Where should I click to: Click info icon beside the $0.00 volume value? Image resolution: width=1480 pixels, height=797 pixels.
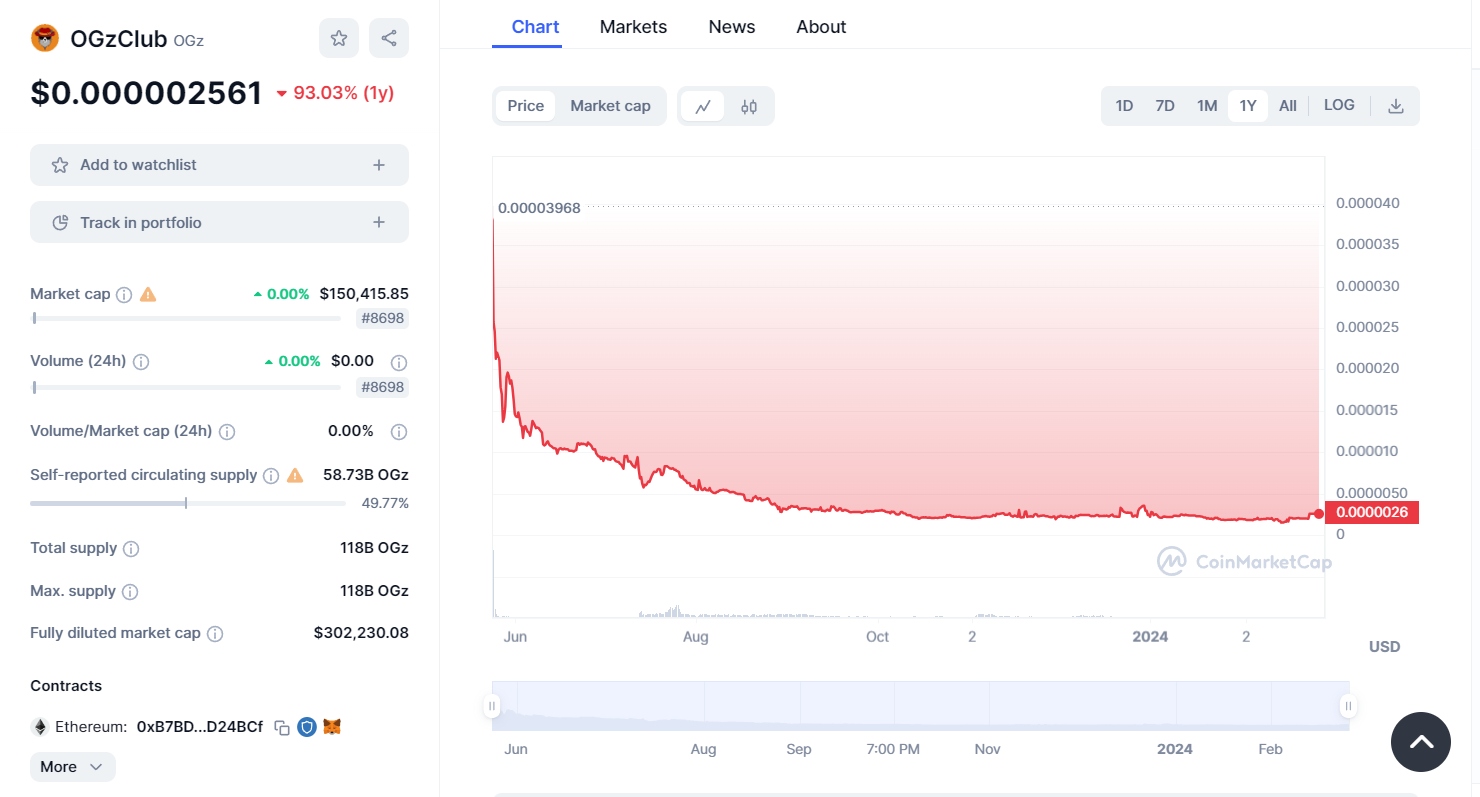click(399, 362)
